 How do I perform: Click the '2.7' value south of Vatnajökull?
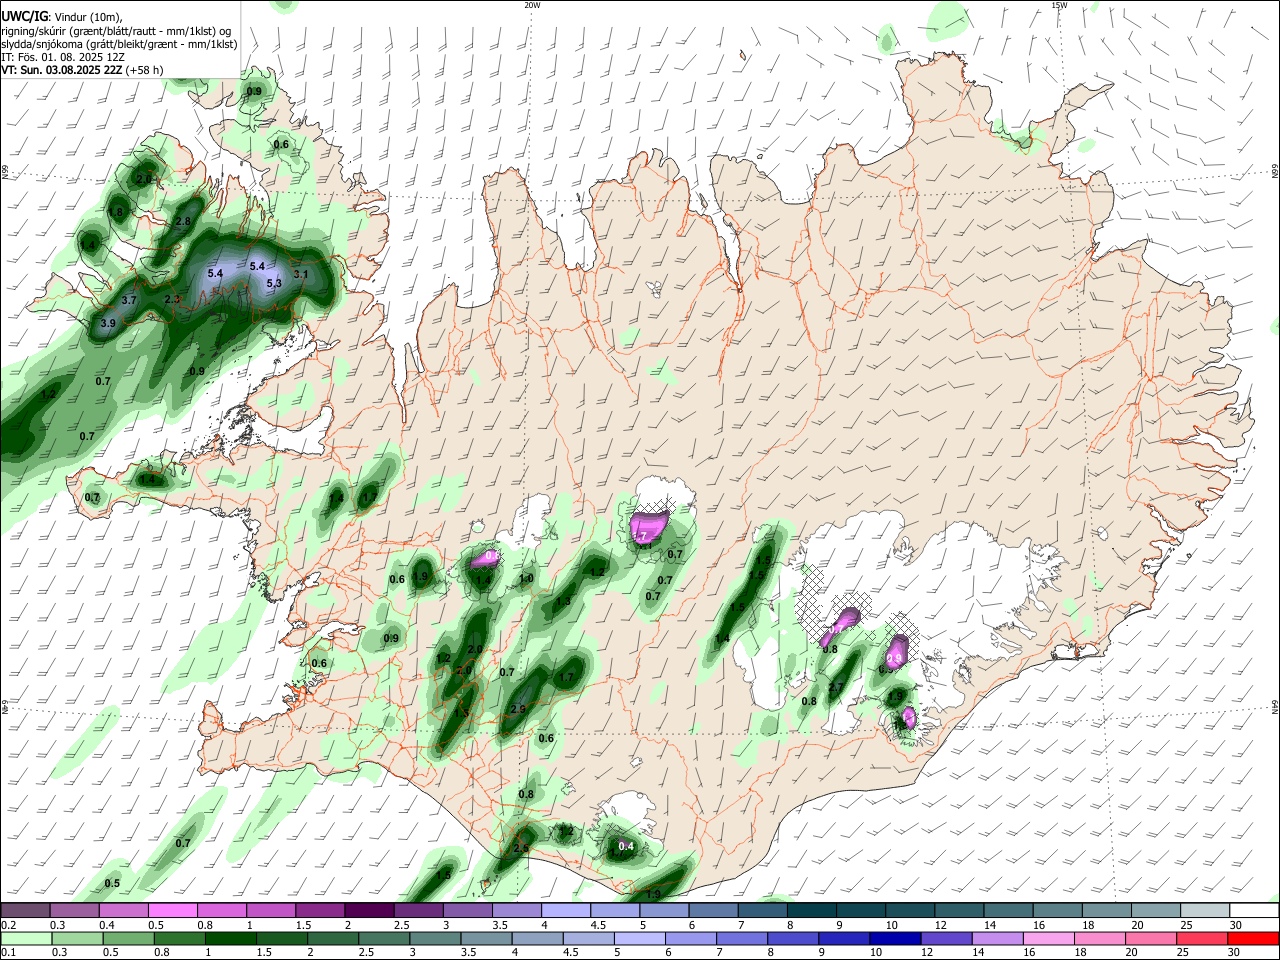[x=837, y=687]
